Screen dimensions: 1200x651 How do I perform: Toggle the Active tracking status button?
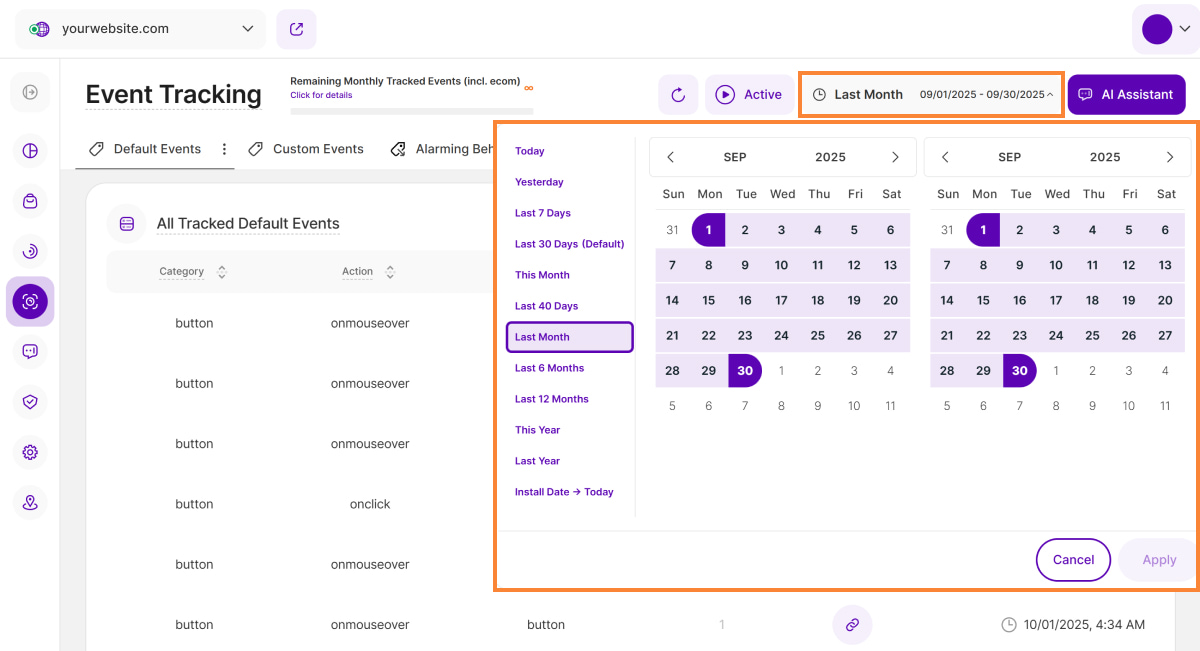click(x=749, y=94)
